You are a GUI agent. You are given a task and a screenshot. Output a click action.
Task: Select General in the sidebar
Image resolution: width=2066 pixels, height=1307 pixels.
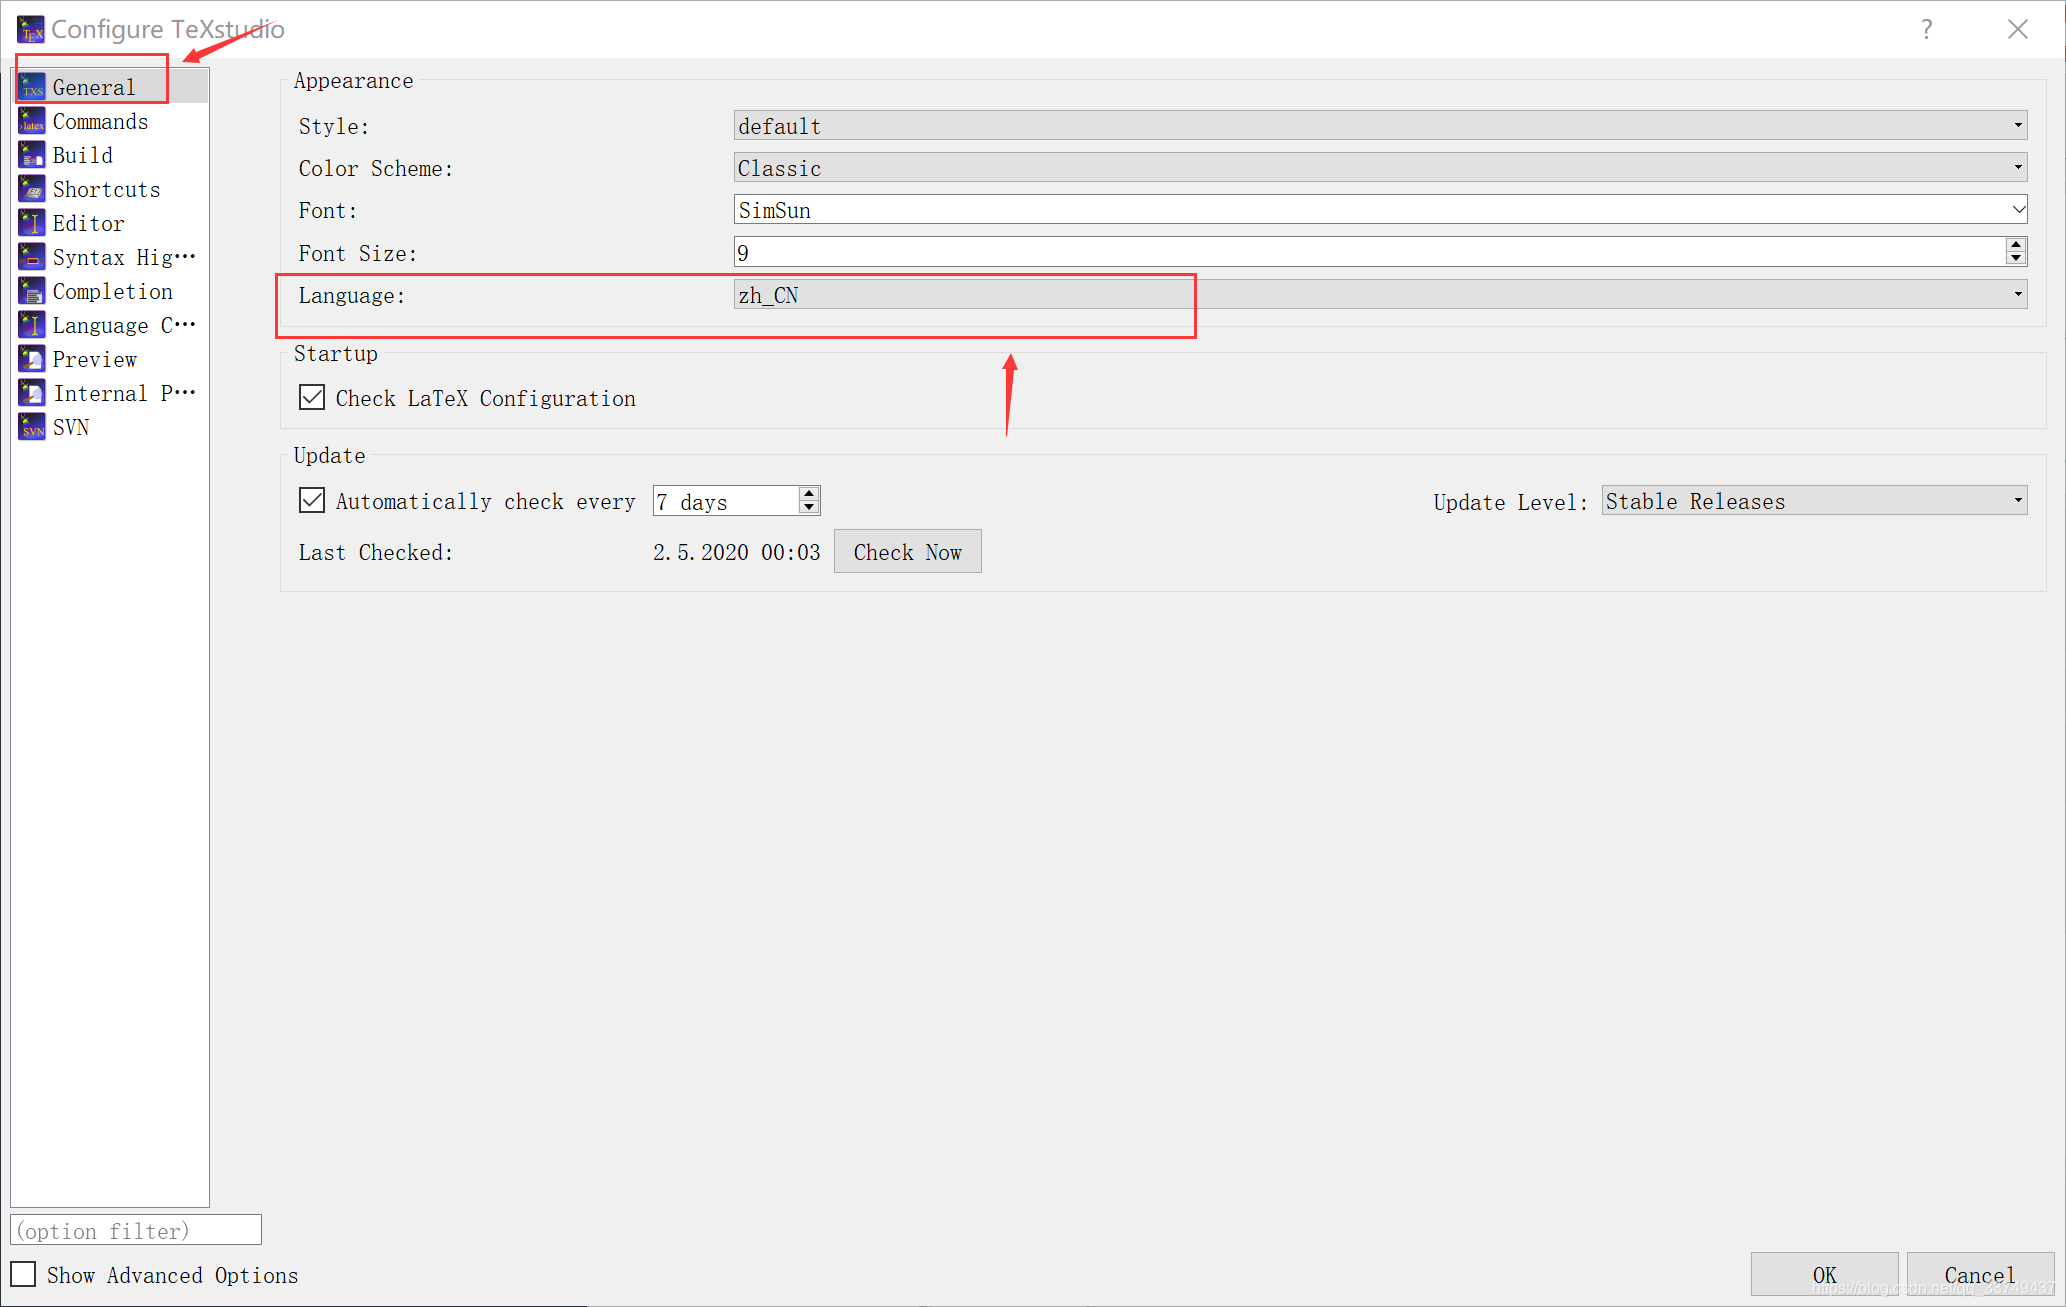click(110, 88)
